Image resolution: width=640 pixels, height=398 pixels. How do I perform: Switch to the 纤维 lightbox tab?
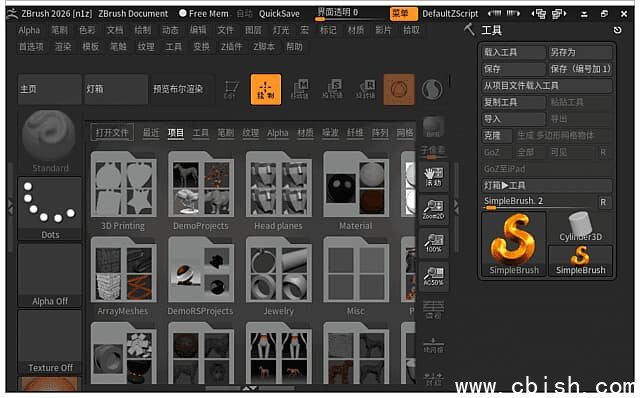355,133
